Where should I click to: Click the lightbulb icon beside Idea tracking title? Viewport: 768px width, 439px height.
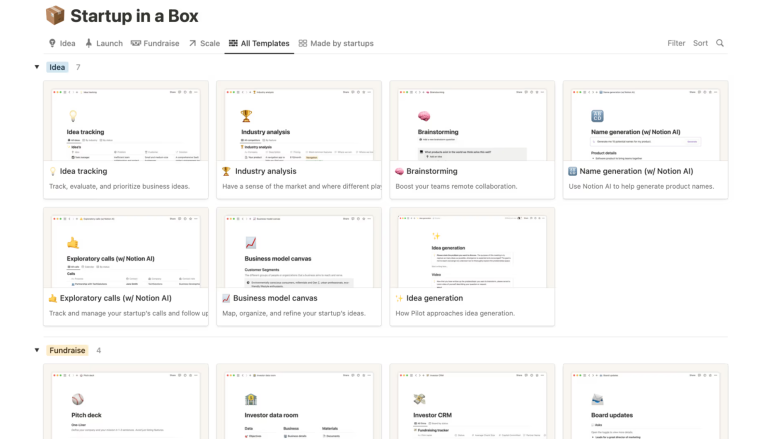pos(53,171)
